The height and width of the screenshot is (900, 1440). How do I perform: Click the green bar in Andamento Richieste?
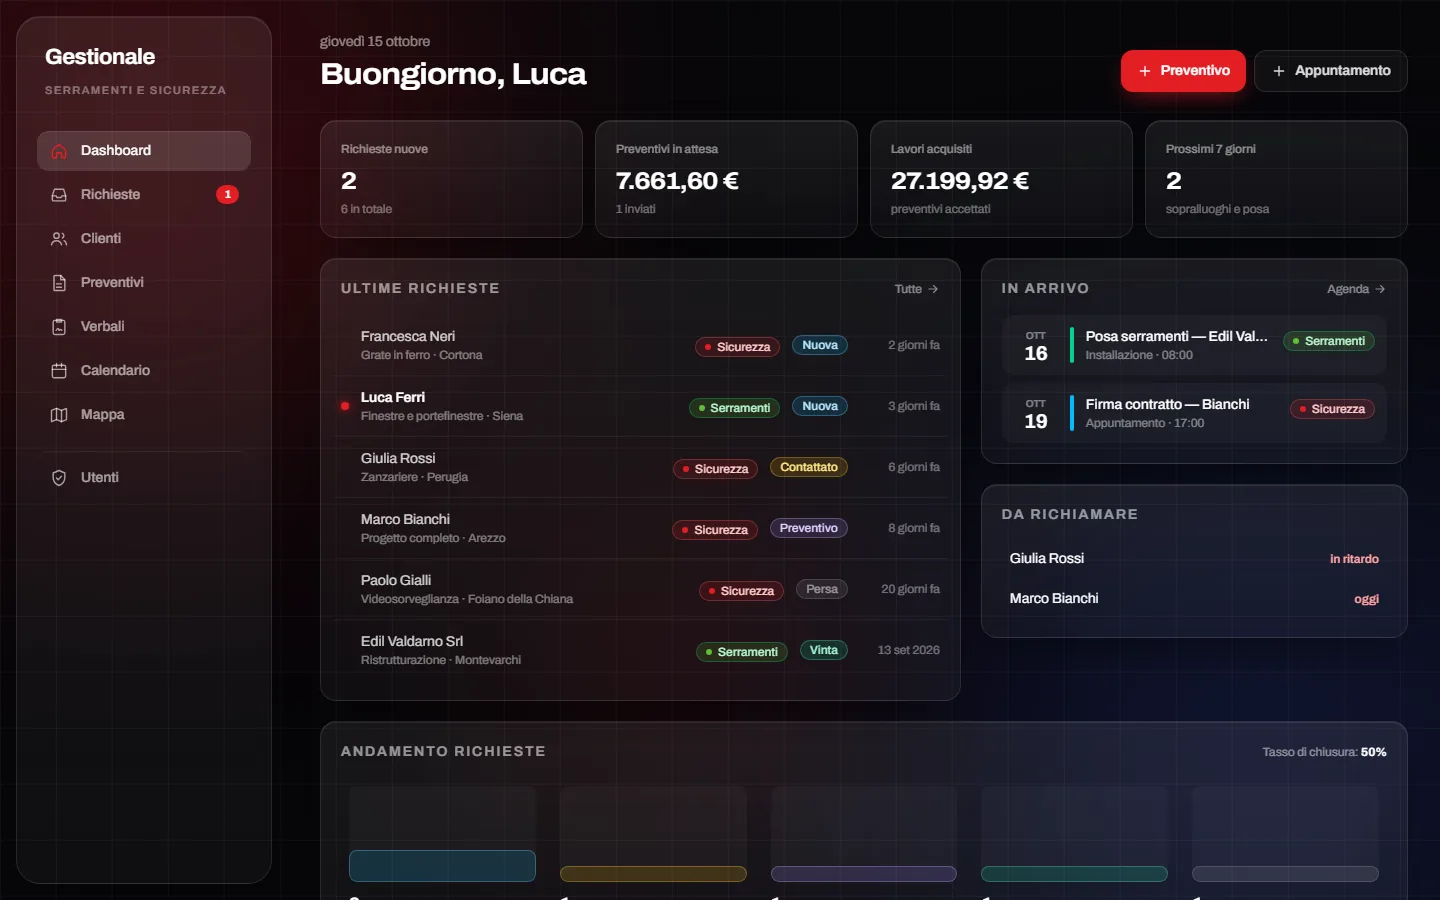(1074, 874)
